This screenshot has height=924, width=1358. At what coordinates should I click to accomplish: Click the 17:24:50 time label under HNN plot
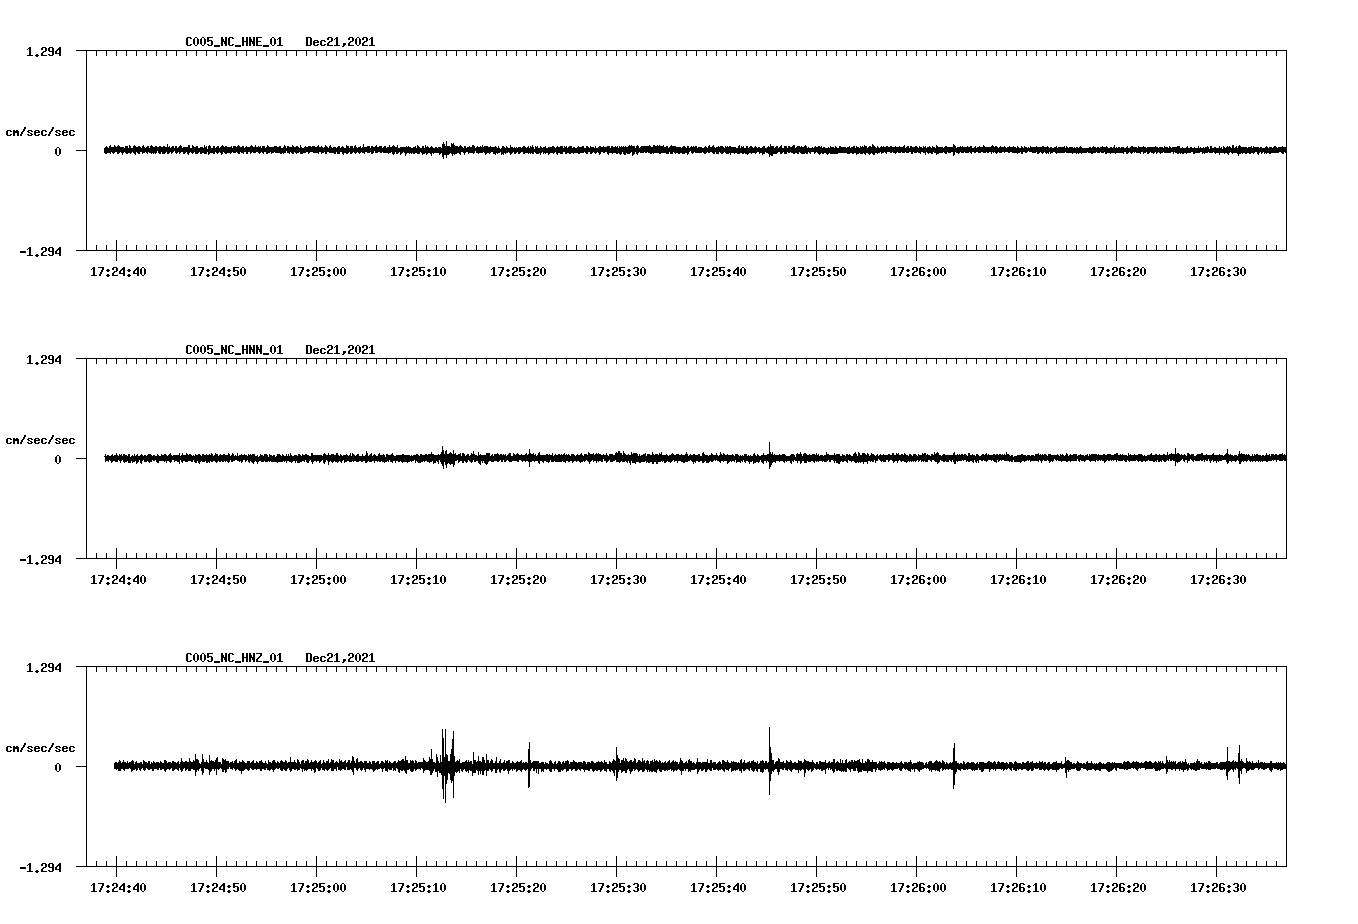[x=218, y=580]
